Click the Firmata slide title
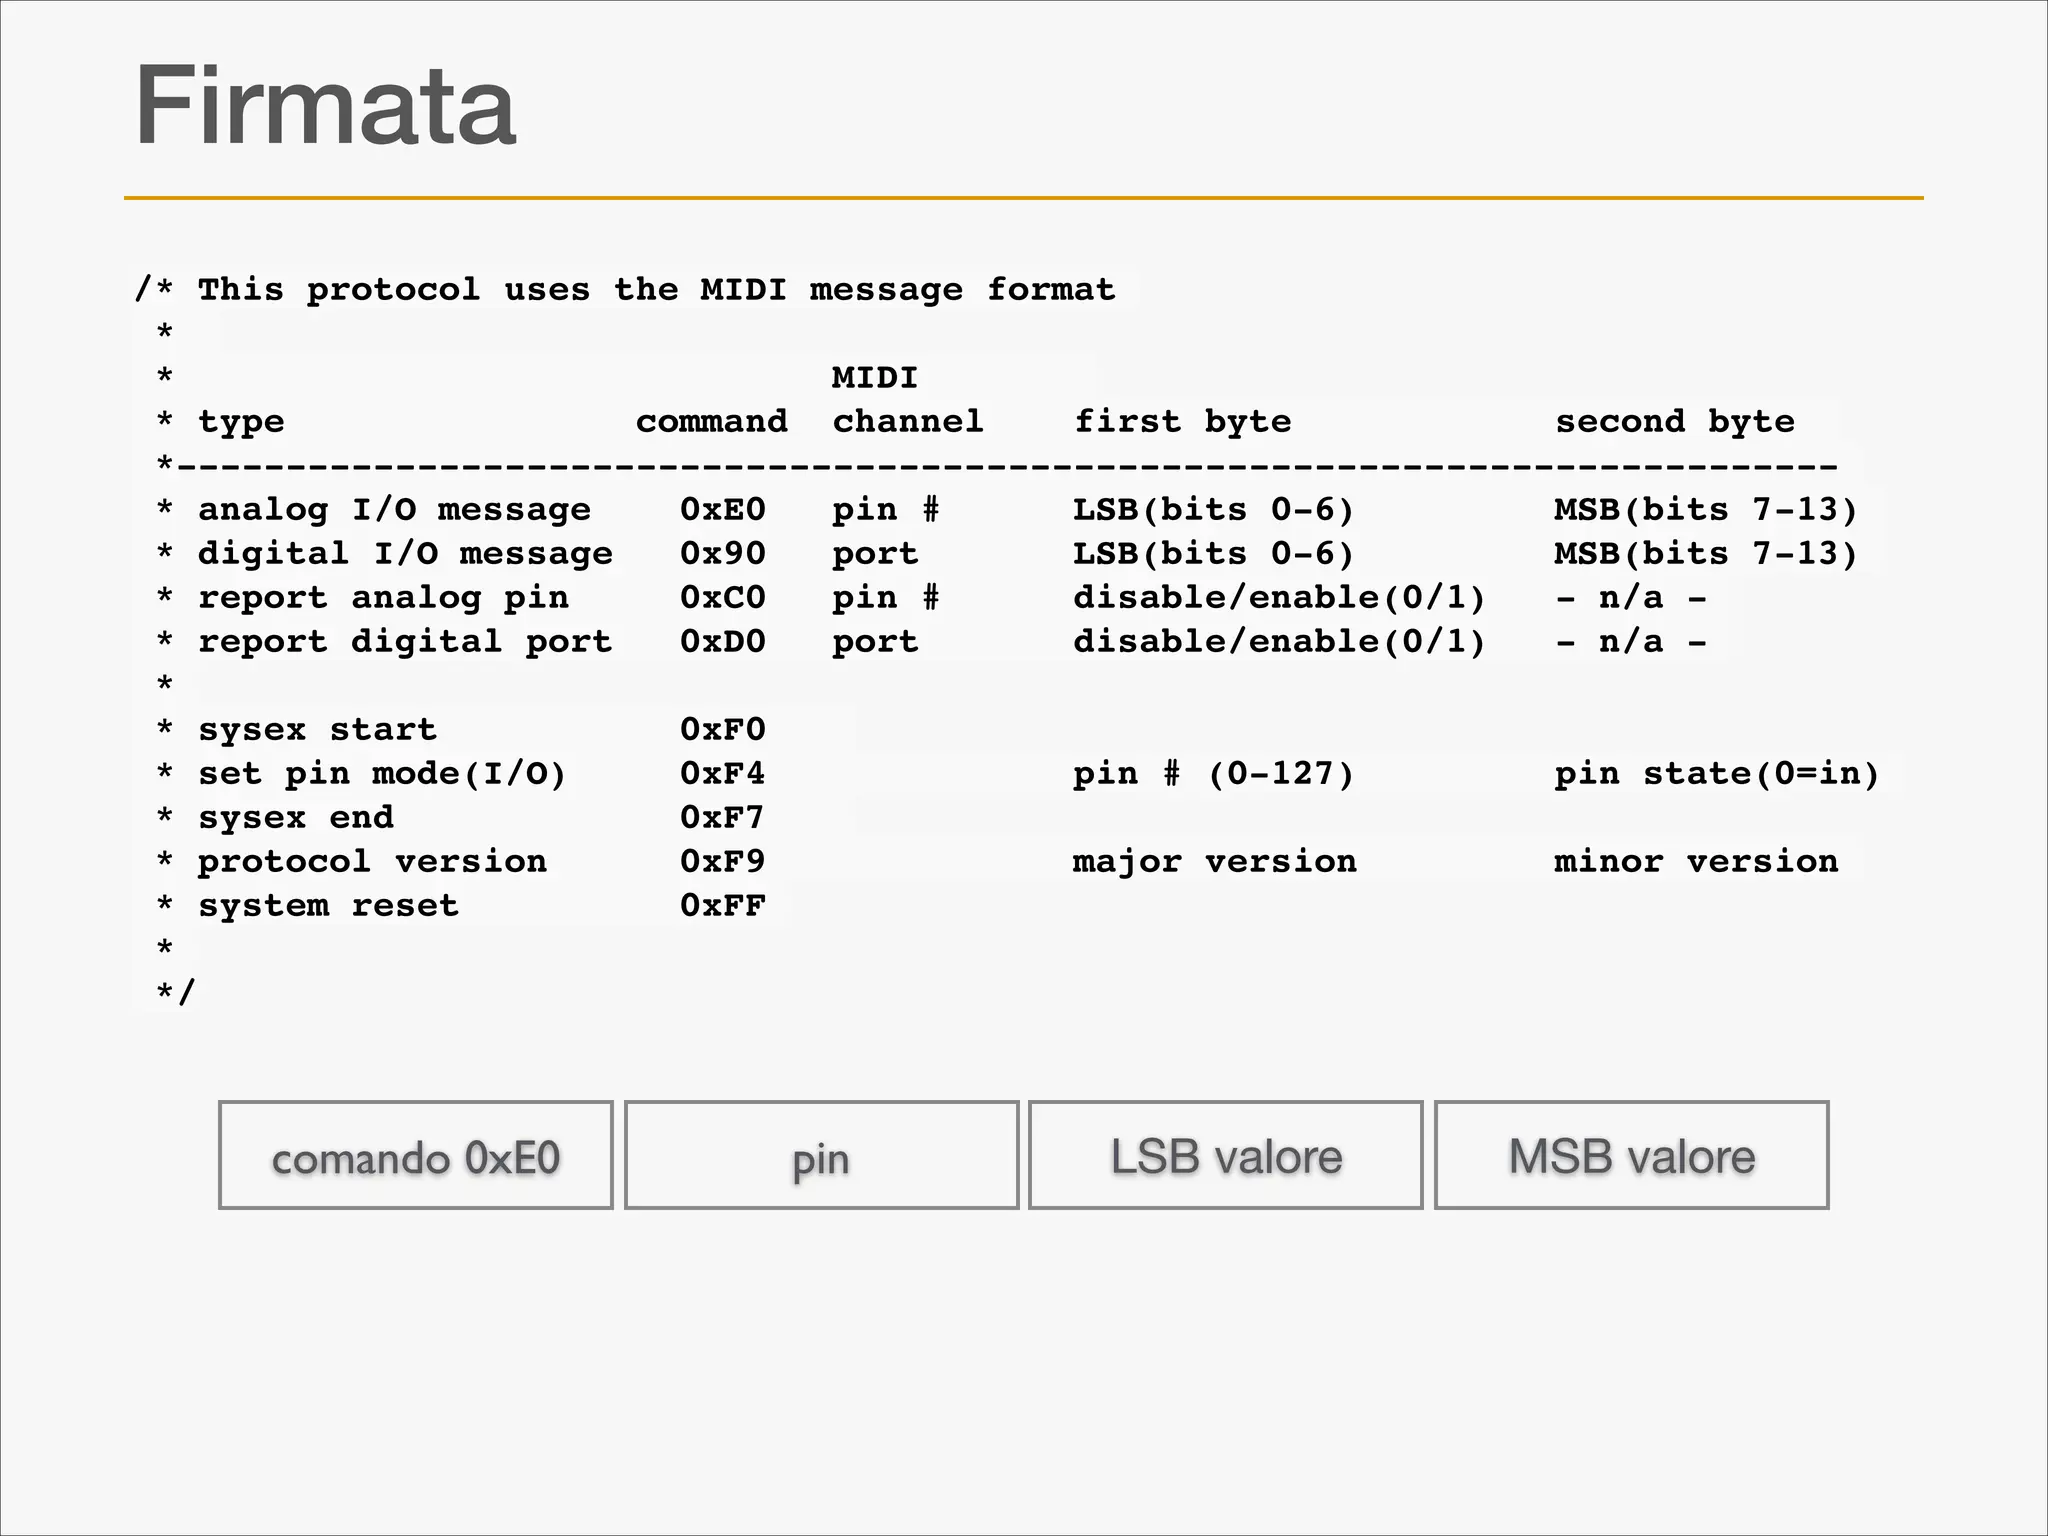This screenshot has height=1536, width=2048. pyautogui.click(x=325, y=105)
